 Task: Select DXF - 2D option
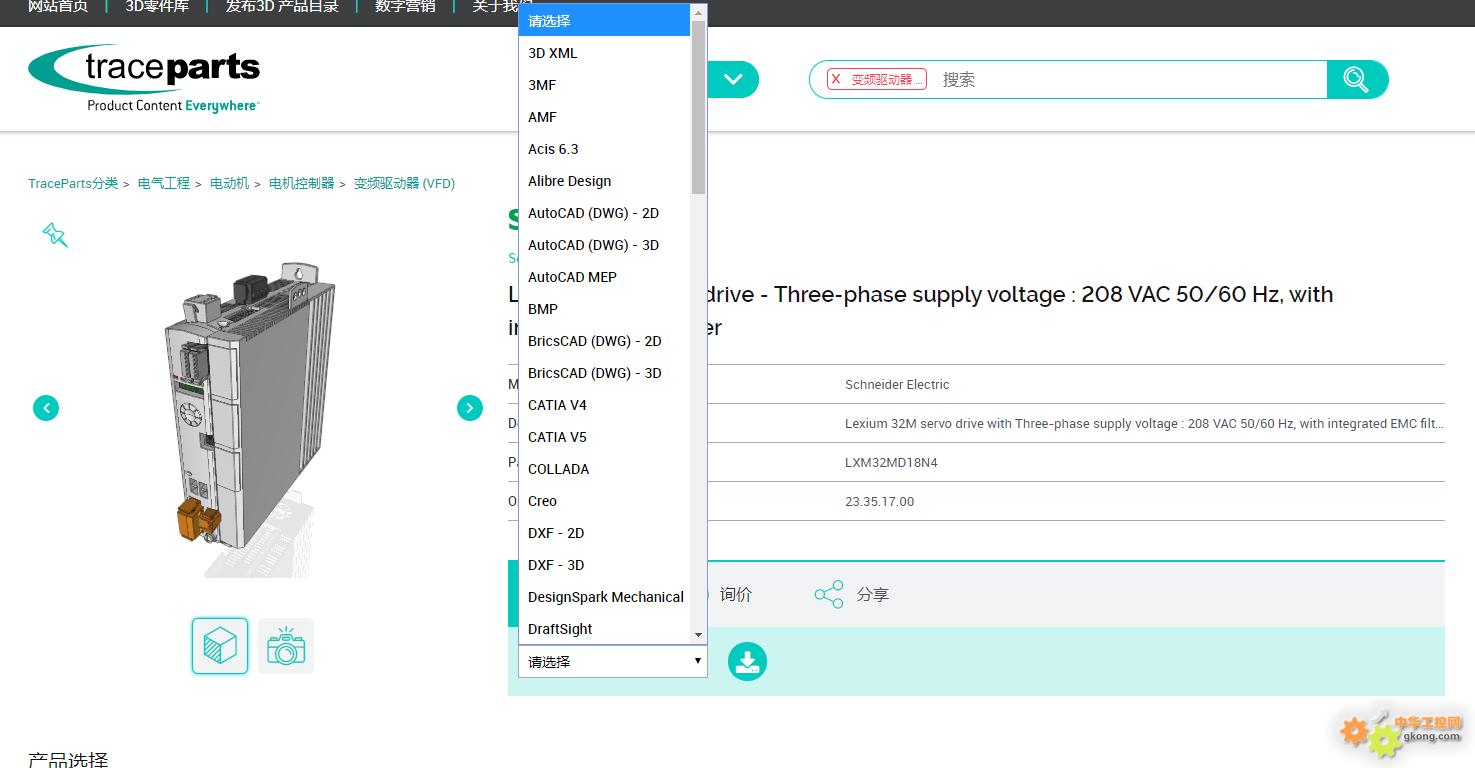(604, 533)
